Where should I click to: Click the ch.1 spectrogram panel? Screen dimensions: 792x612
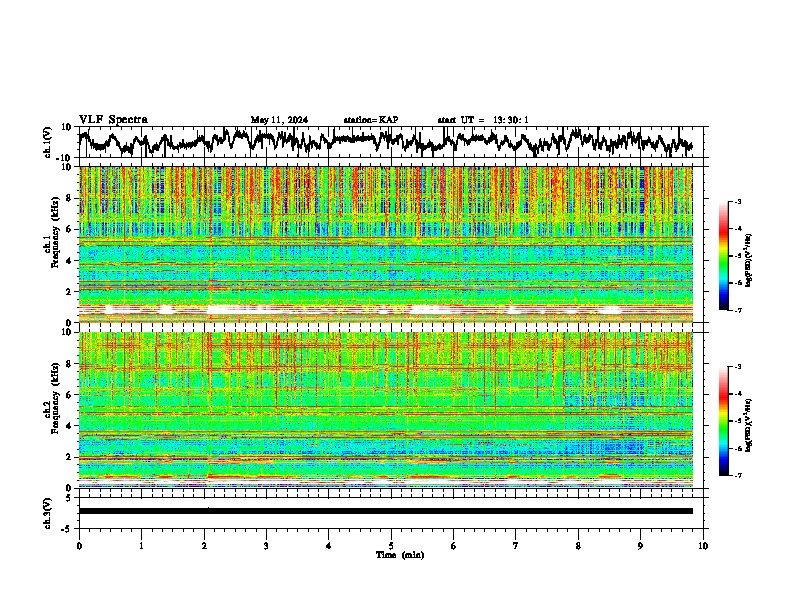385,244
